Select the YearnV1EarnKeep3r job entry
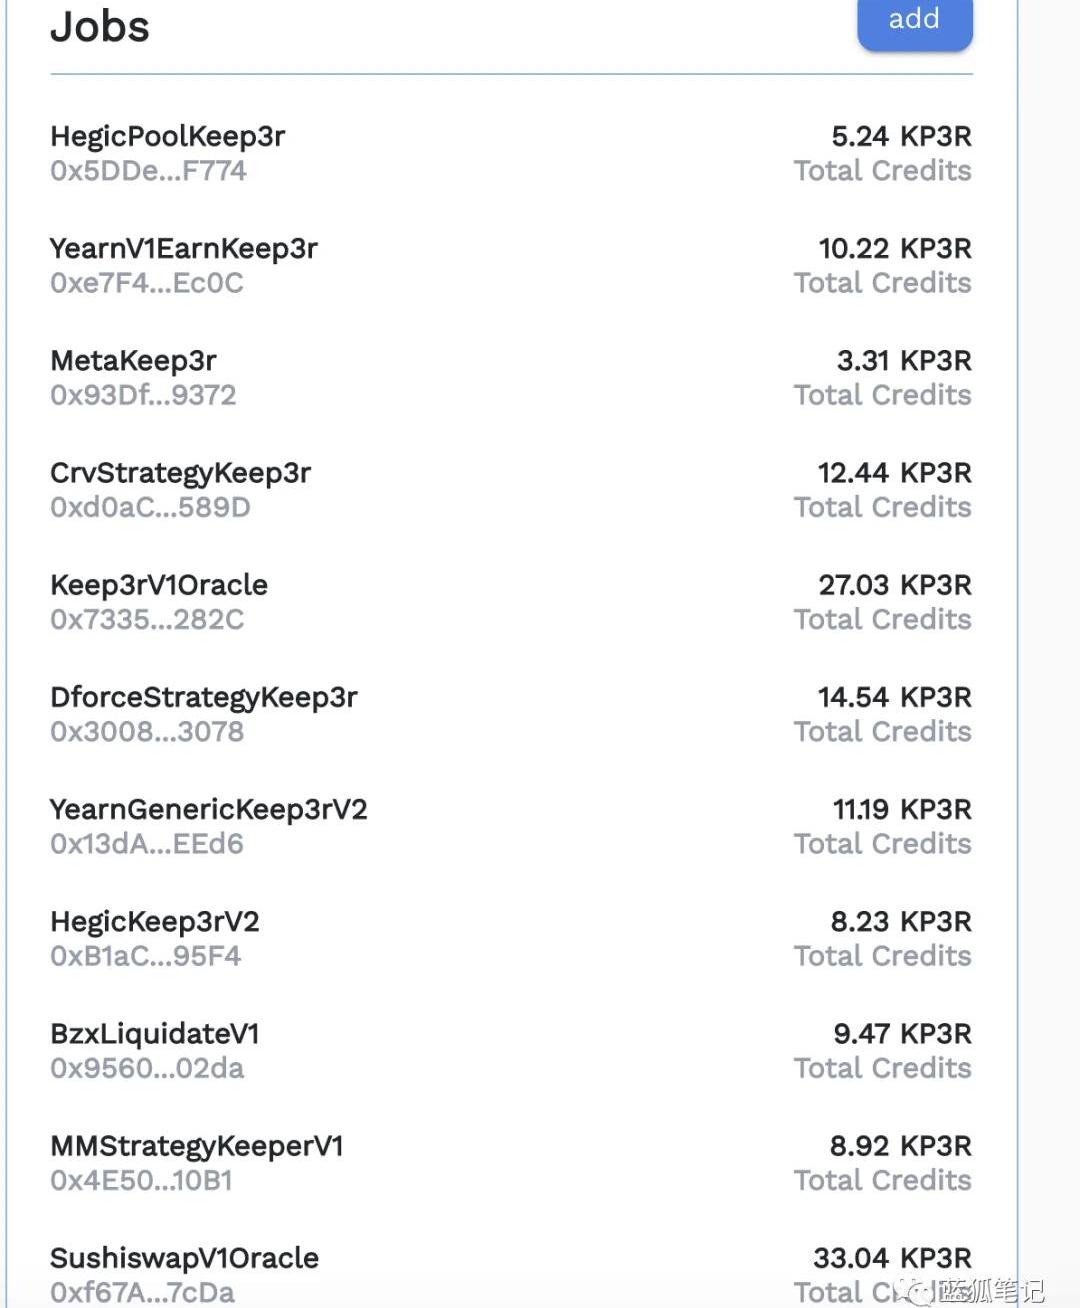Screen dimensions: 1080x1308 (183, 248)
